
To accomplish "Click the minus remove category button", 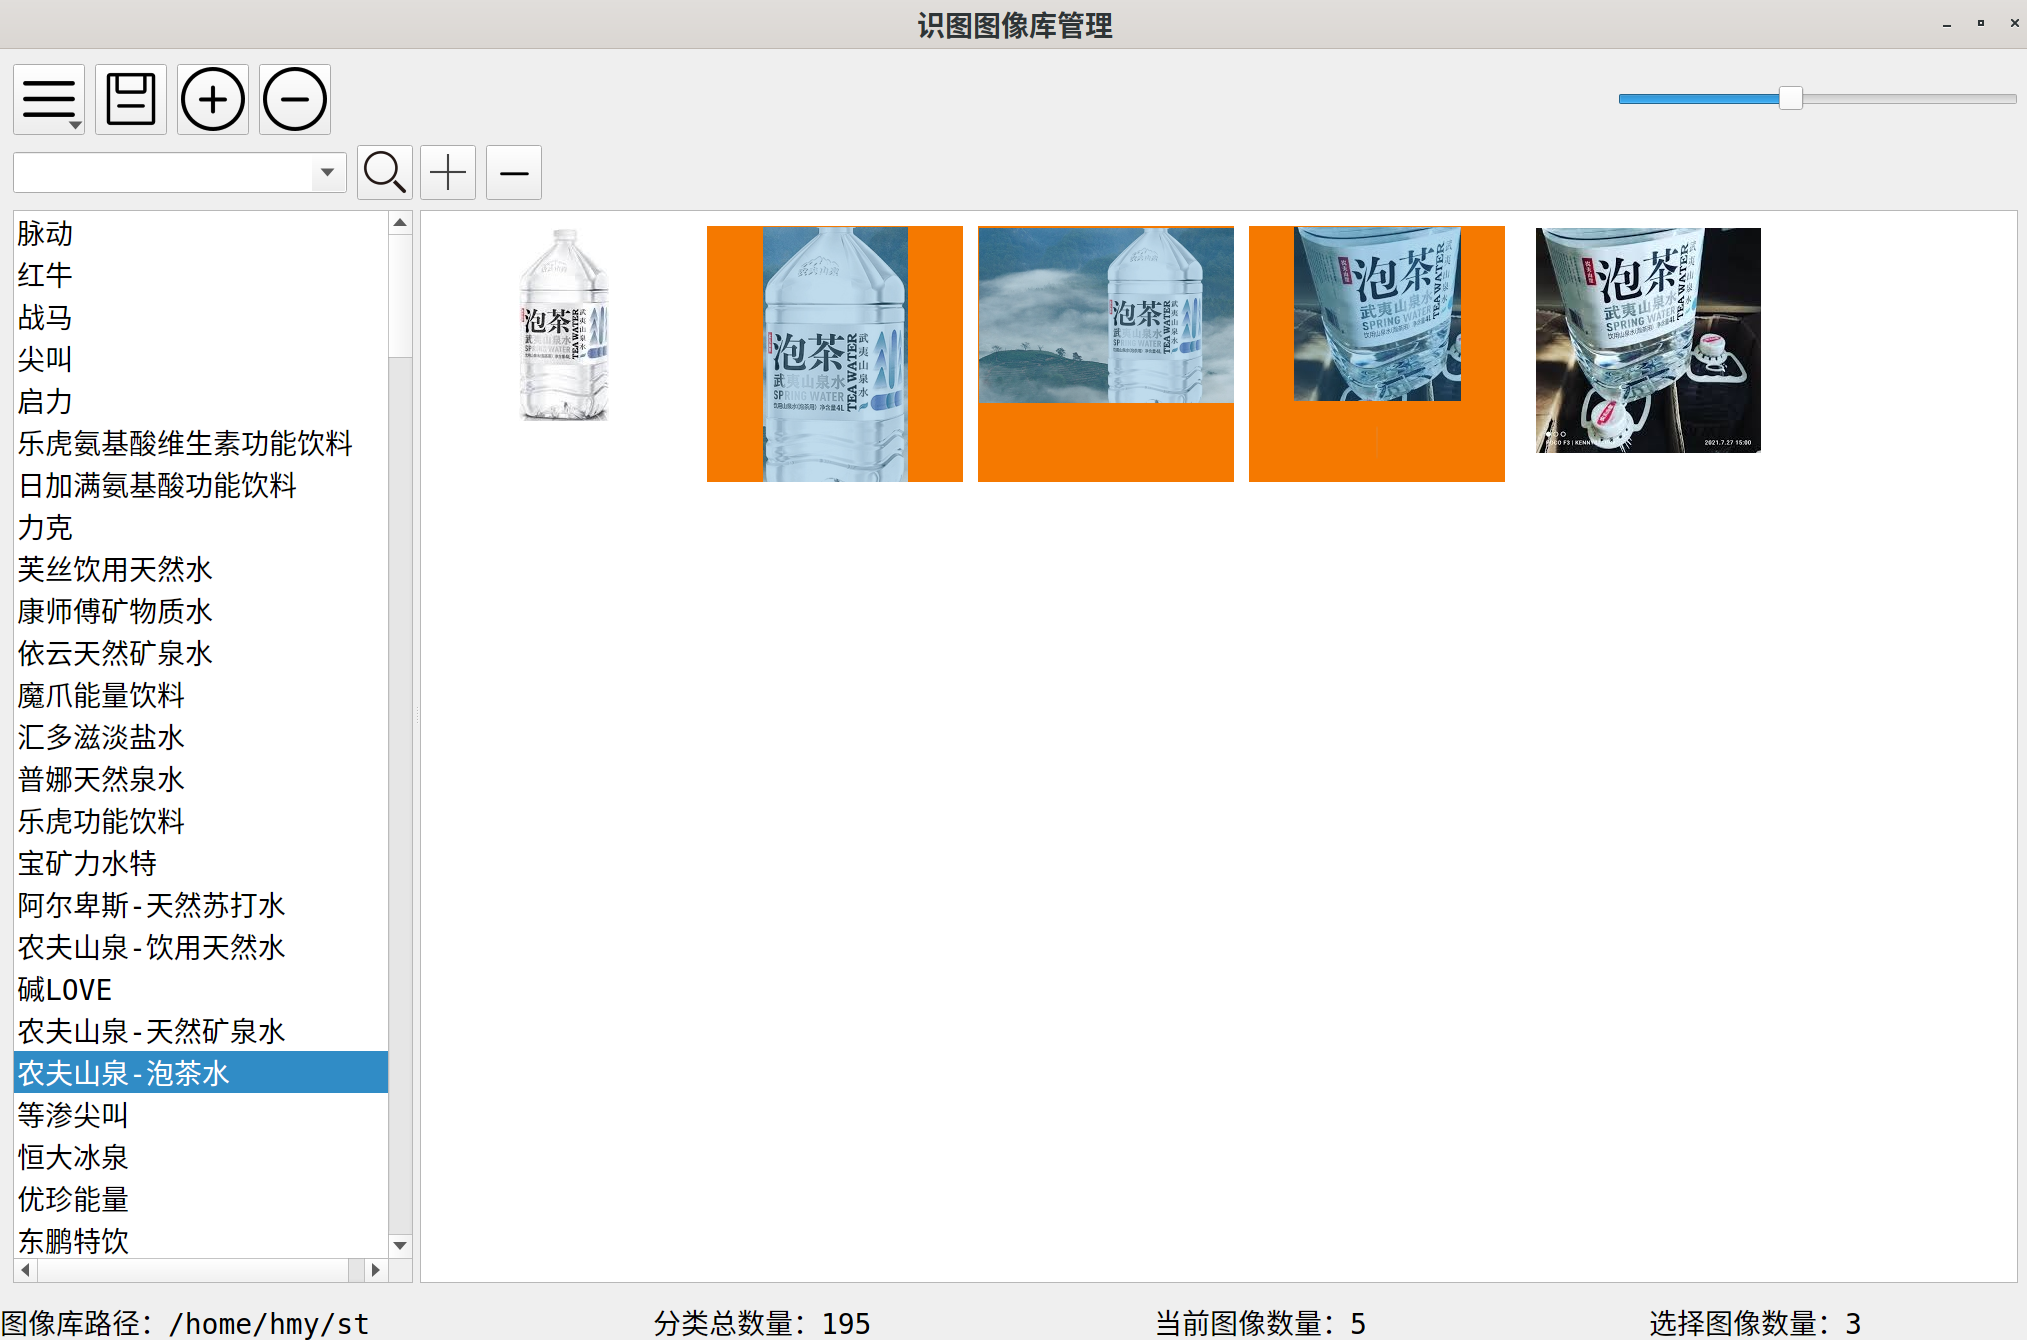I will point(514,172).
